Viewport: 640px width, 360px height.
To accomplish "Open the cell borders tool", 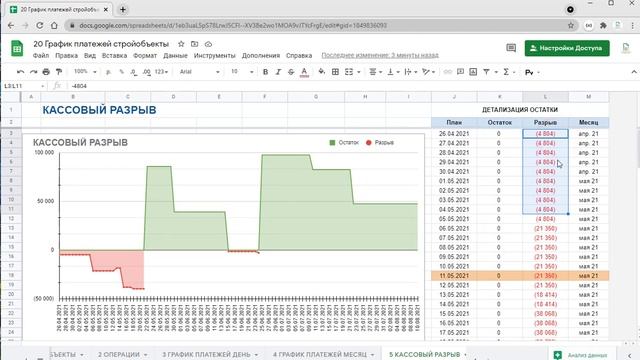I will [335, 72].
